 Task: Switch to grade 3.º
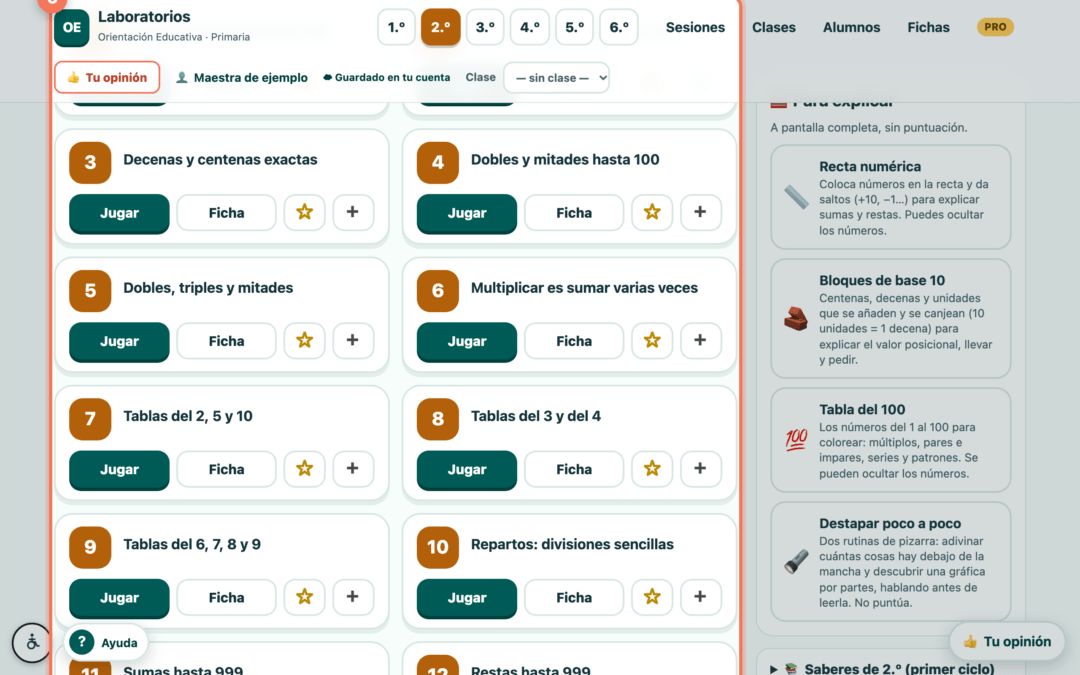(485, 28)
